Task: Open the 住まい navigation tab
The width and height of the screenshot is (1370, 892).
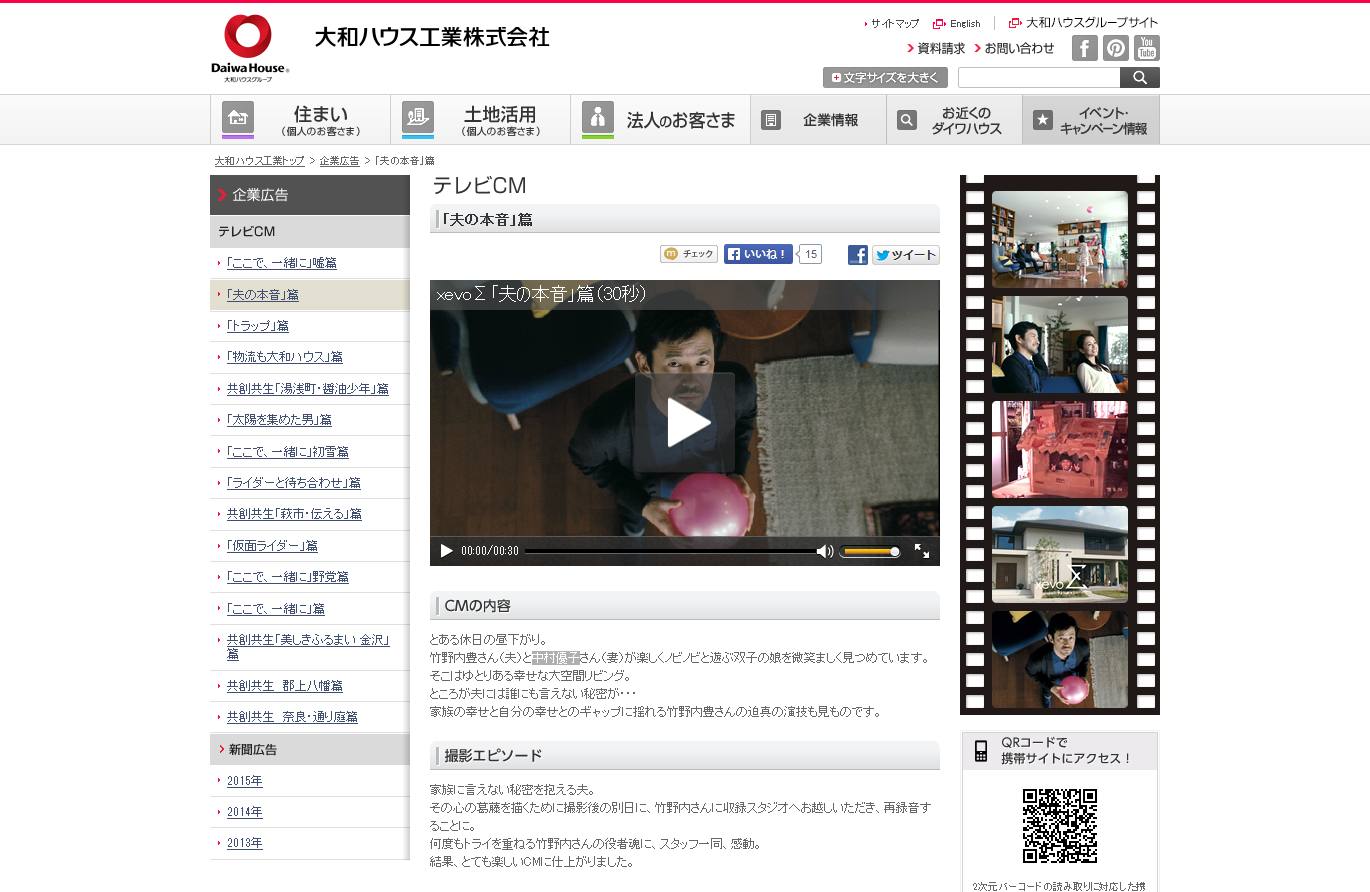Action: [300, 120]
